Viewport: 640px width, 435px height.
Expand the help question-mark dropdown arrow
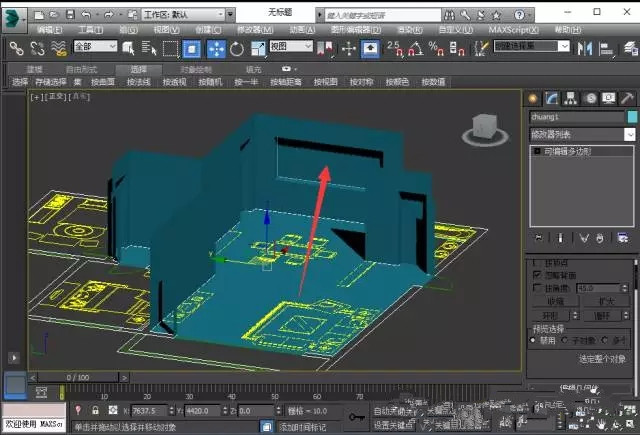530,15
